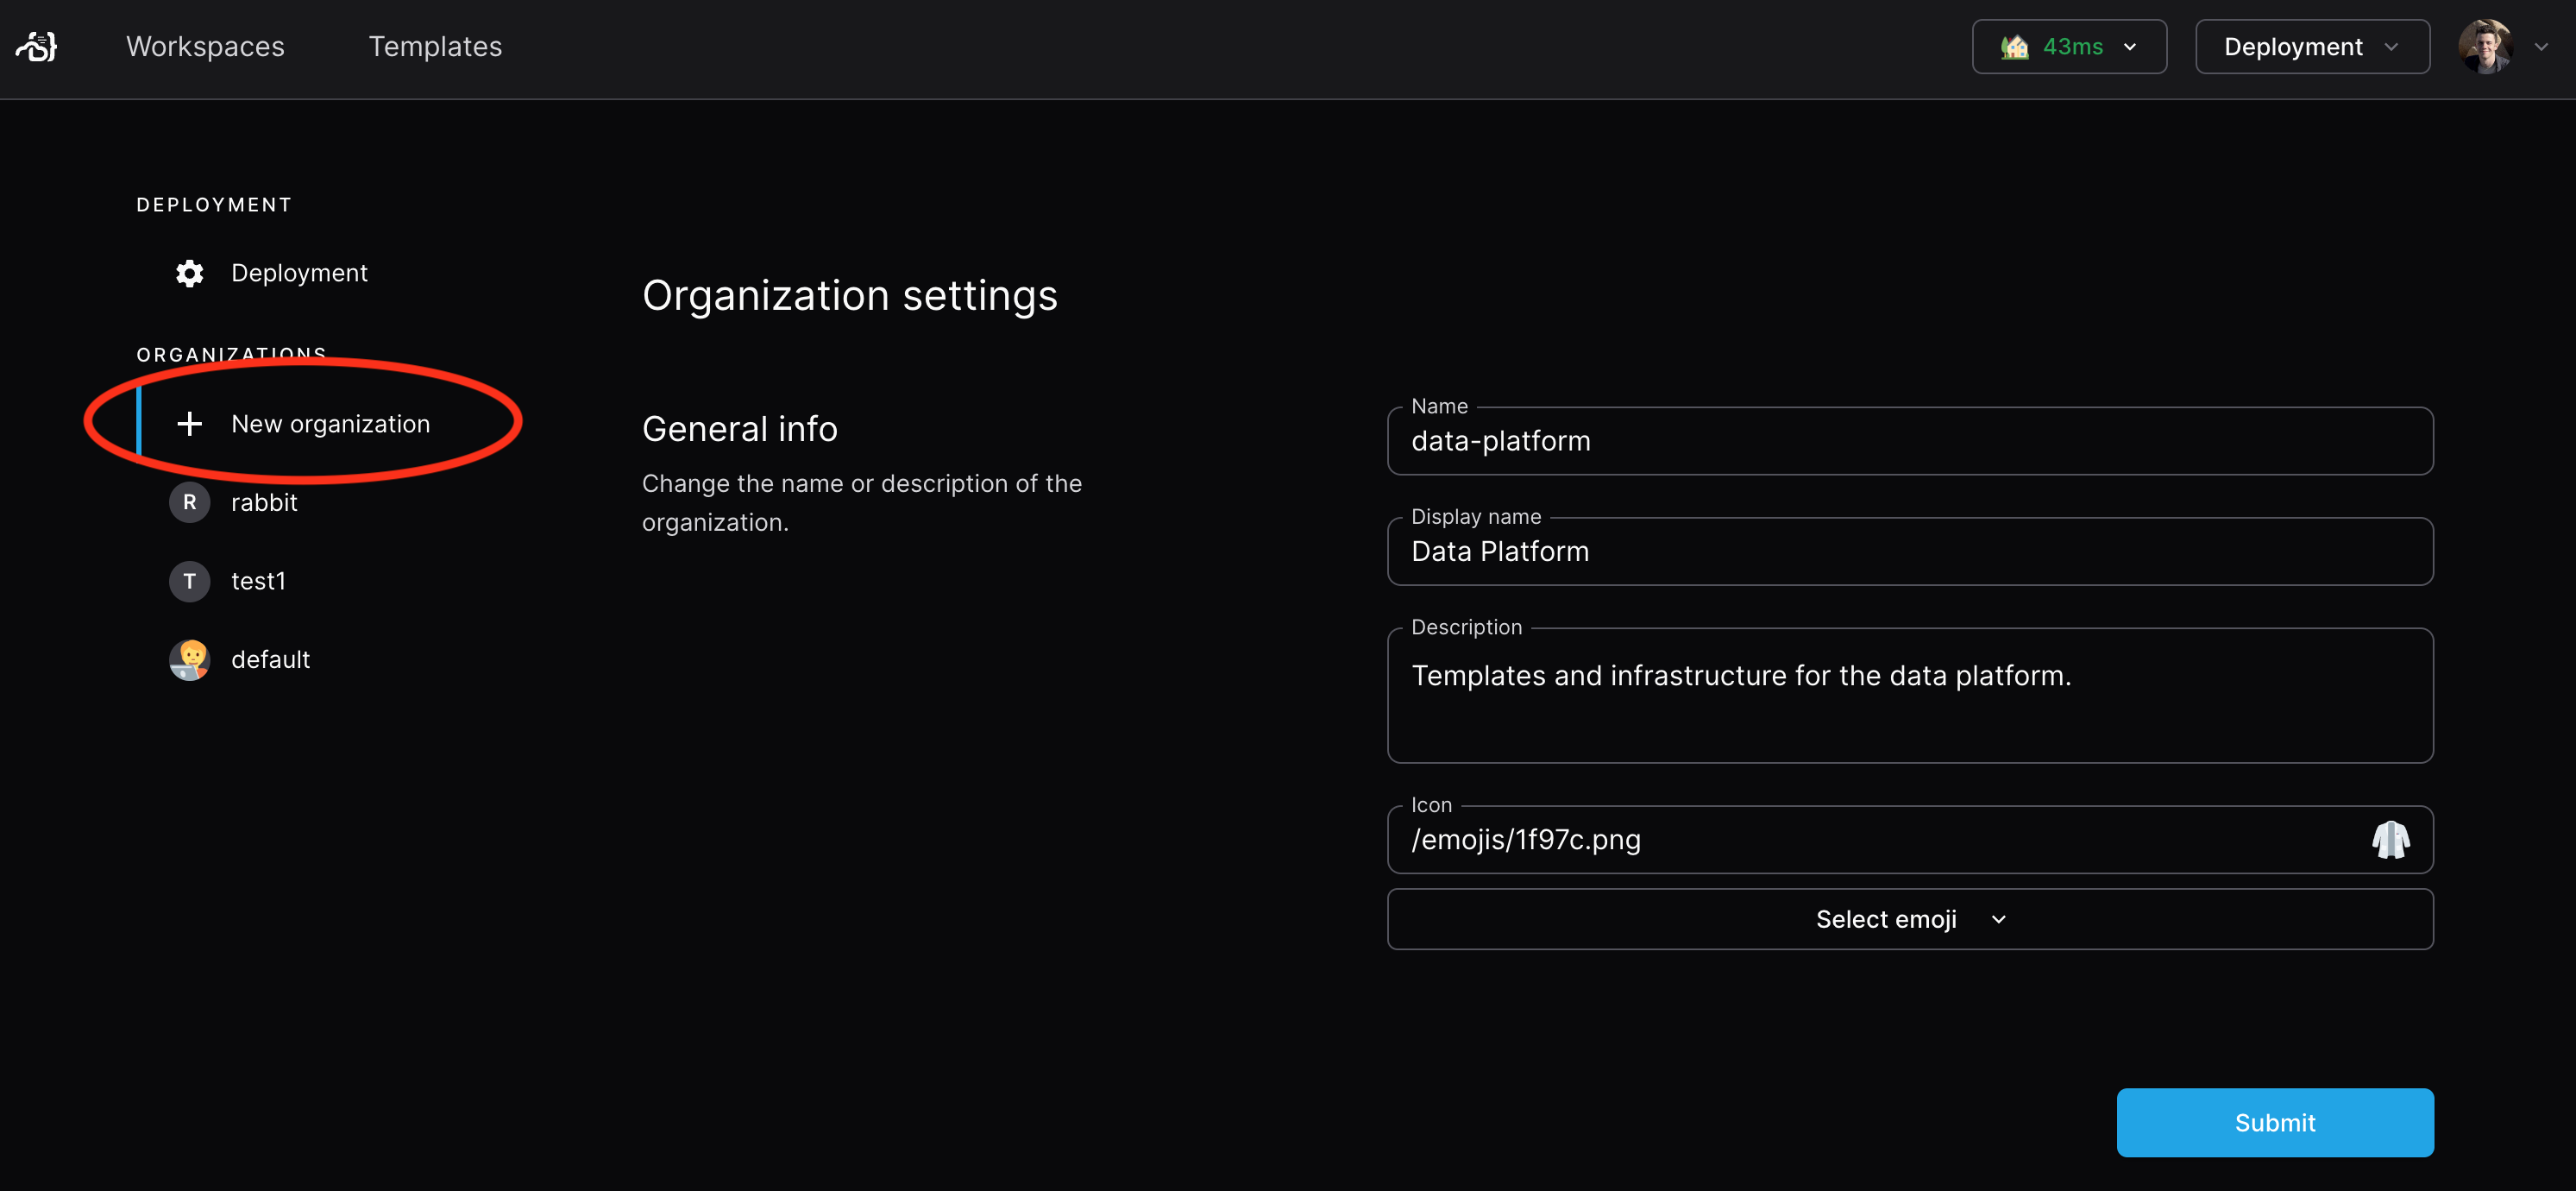
Task: Click the Name input field
Action: [1909, 441]
